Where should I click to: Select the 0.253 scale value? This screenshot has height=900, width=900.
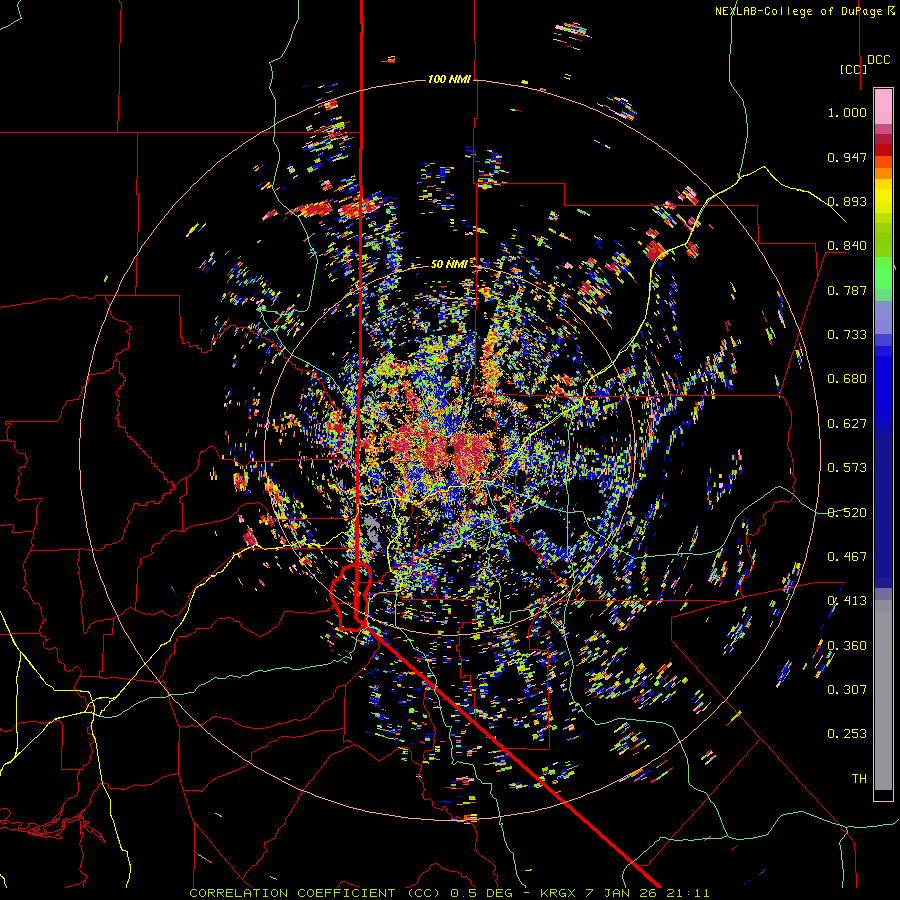[x=847, y=734]
